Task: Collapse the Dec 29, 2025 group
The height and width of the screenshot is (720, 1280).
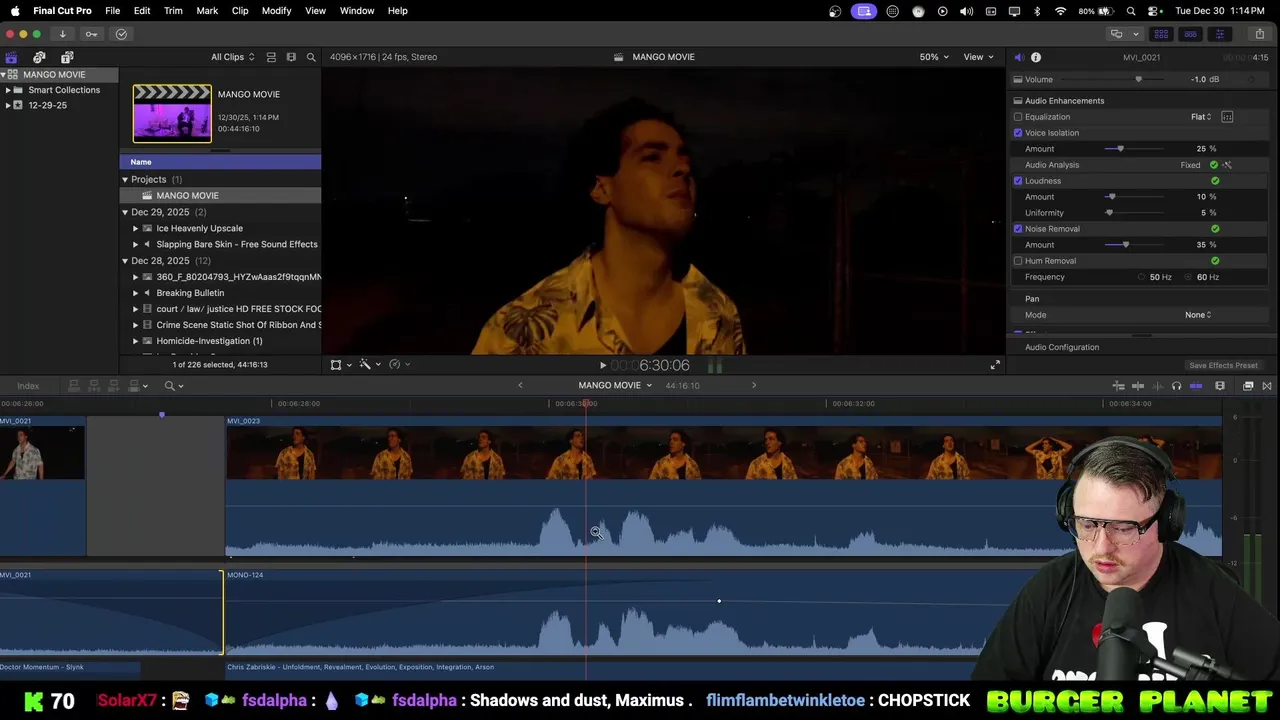Action: 125,212
